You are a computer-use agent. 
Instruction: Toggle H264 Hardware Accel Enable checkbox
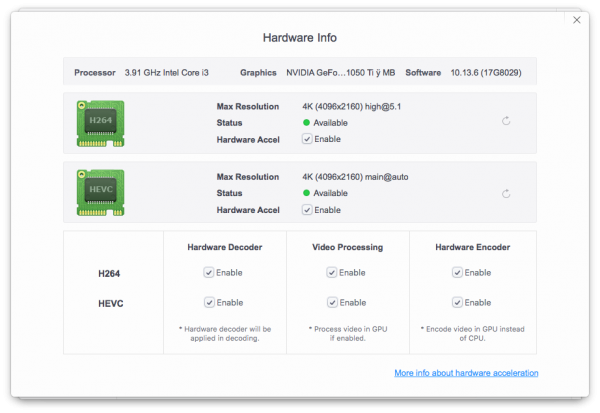point(307,139)
